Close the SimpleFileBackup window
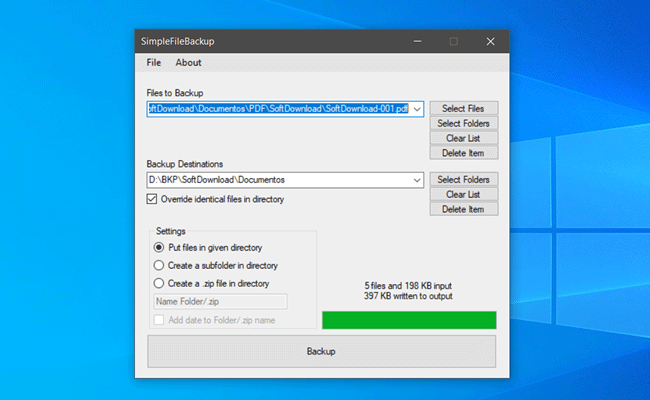This screenshot has width=650, height=400. pyautogui.click(x=490, y=41)
